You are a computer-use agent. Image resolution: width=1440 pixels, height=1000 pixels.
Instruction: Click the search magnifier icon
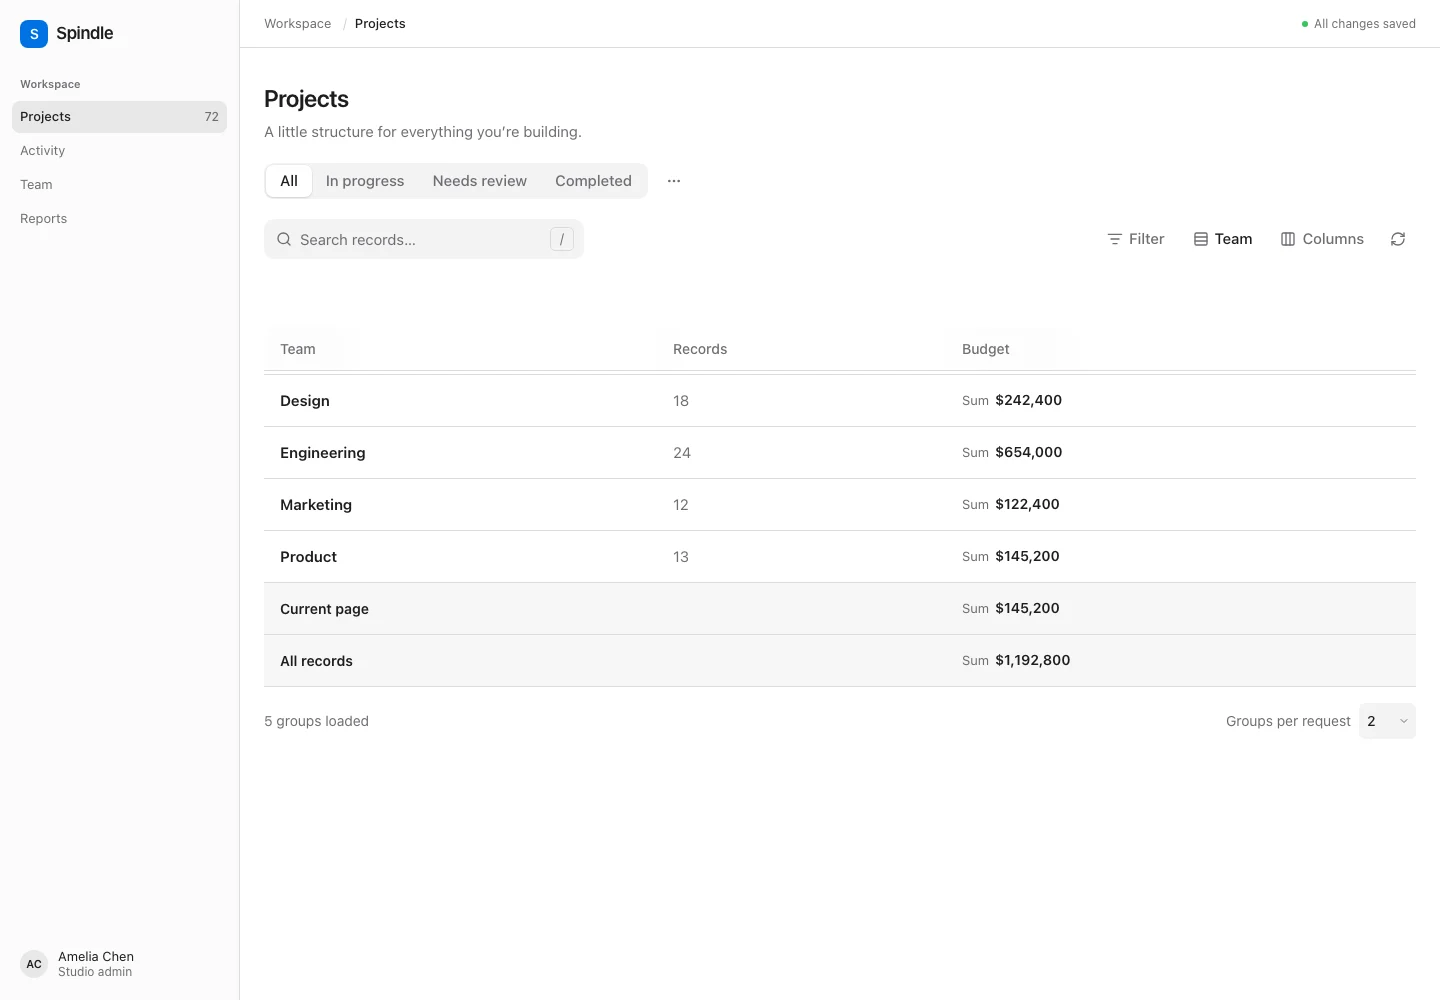(x=284, y=240)
